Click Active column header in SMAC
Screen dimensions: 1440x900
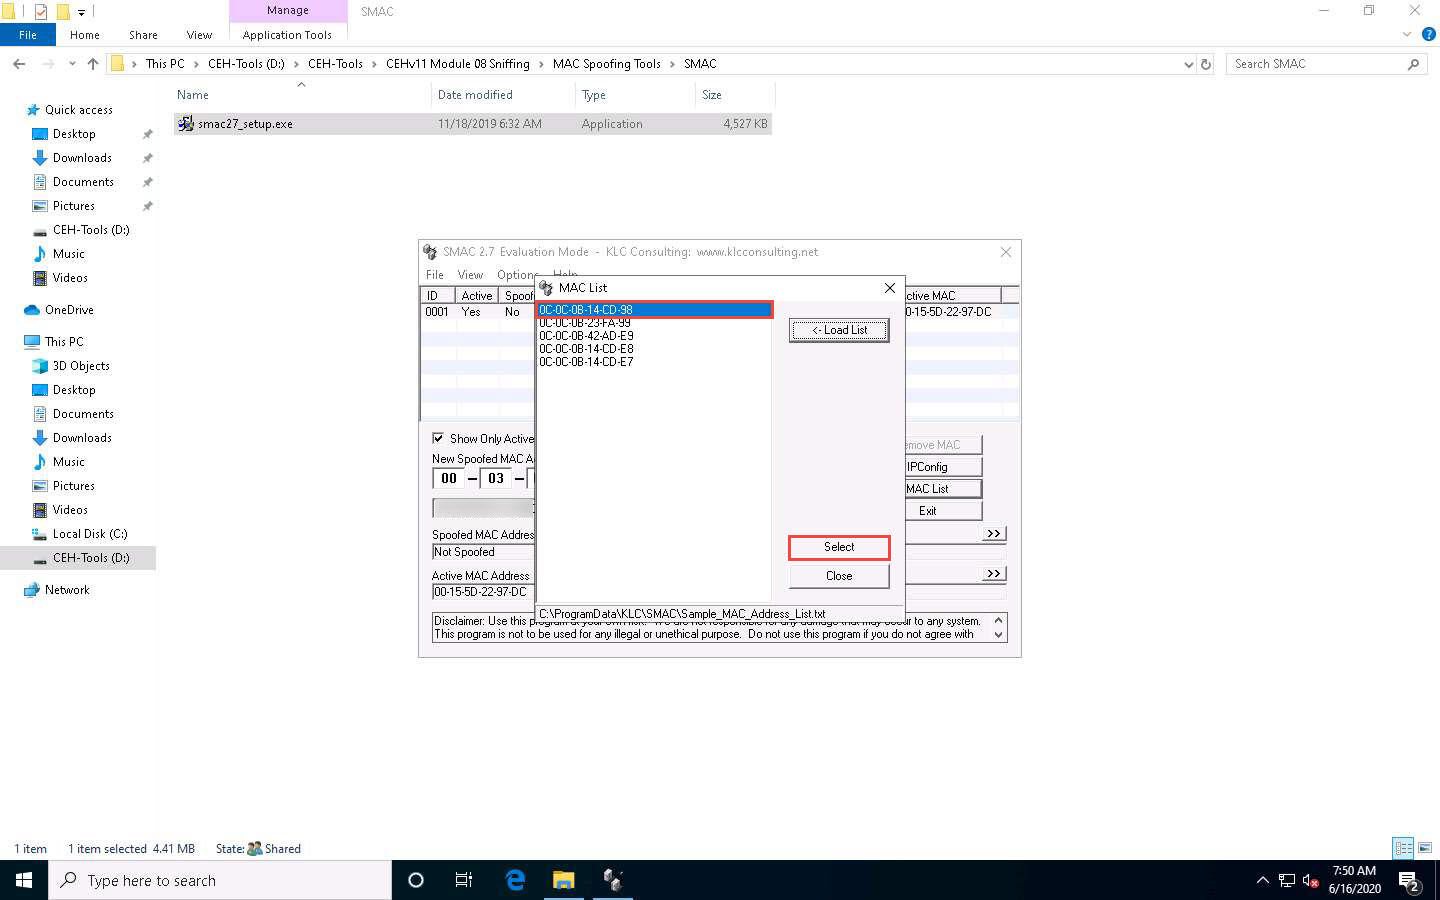point(477,296)
